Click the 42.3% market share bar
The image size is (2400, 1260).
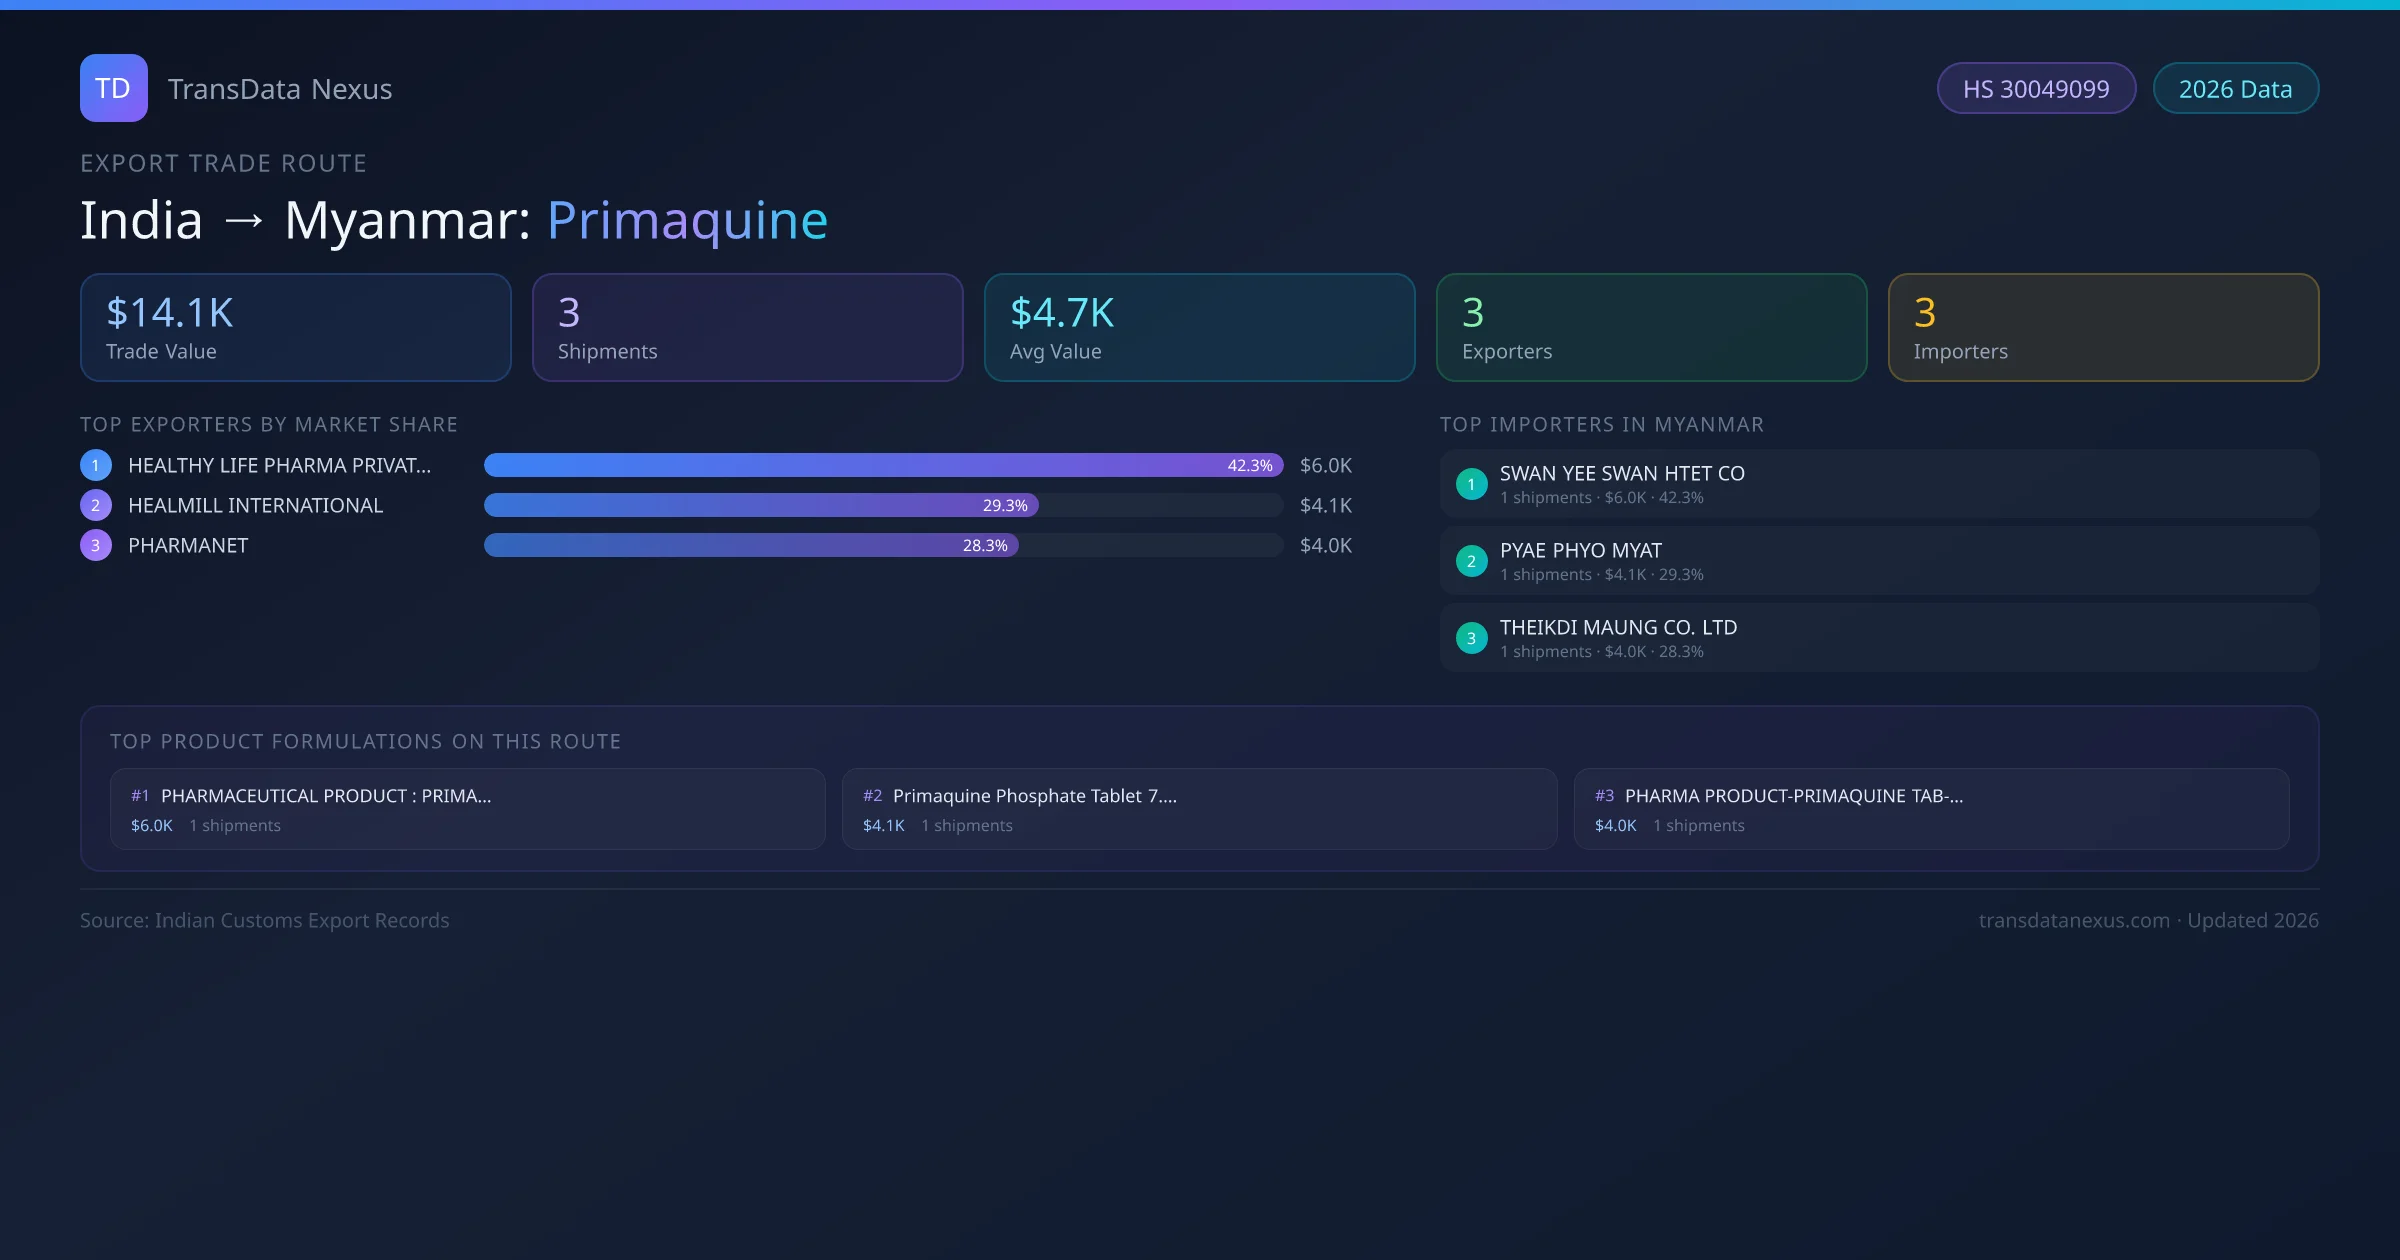[x=883, y=465]
